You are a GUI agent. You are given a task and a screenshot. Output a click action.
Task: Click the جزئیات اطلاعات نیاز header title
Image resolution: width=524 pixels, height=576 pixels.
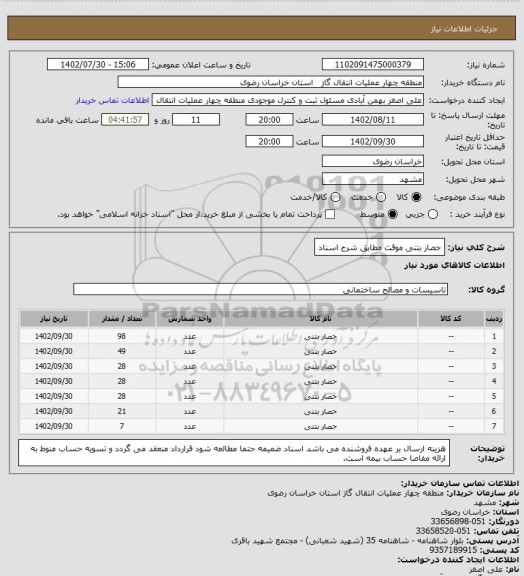(x=464, y=29)
